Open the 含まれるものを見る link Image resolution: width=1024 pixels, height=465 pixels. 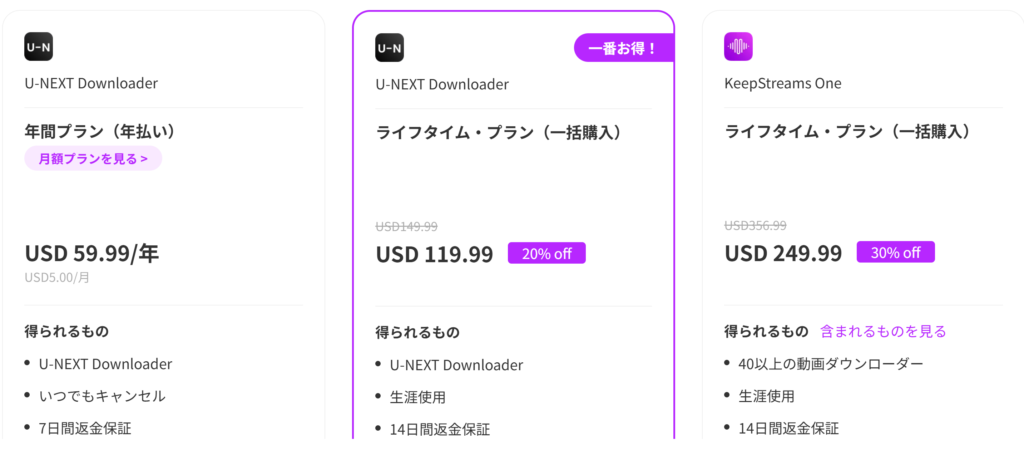point(883,331)
